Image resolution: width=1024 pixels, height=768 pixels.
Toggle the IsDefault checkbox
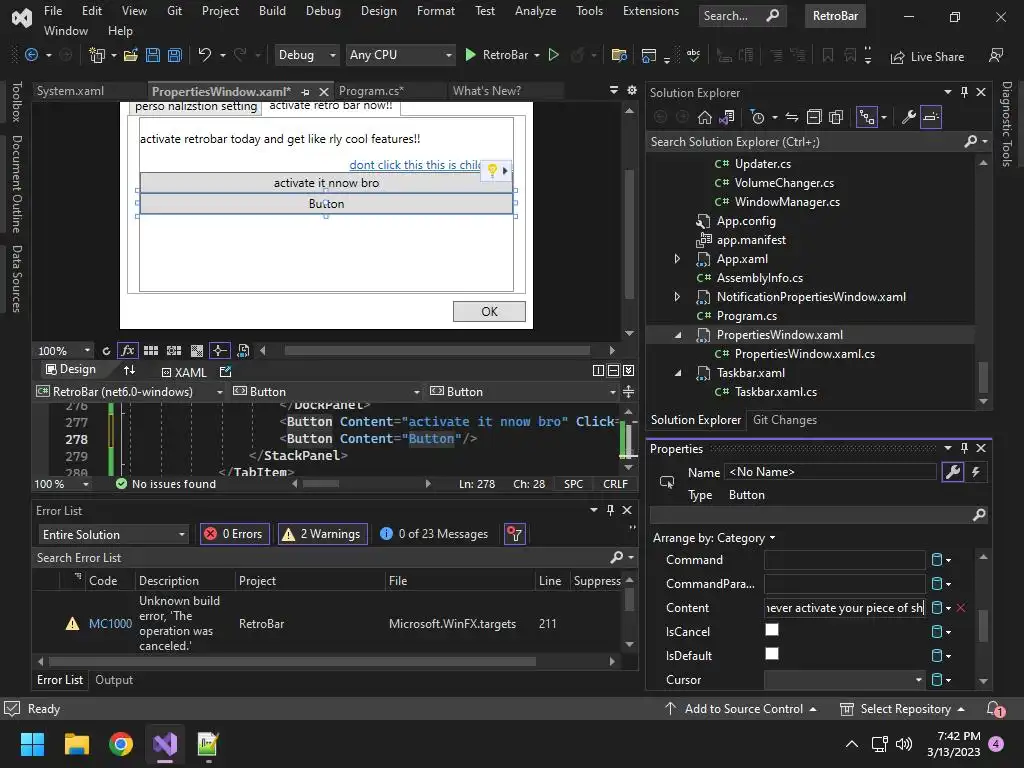pyautogui.click(x=772, y=654)
